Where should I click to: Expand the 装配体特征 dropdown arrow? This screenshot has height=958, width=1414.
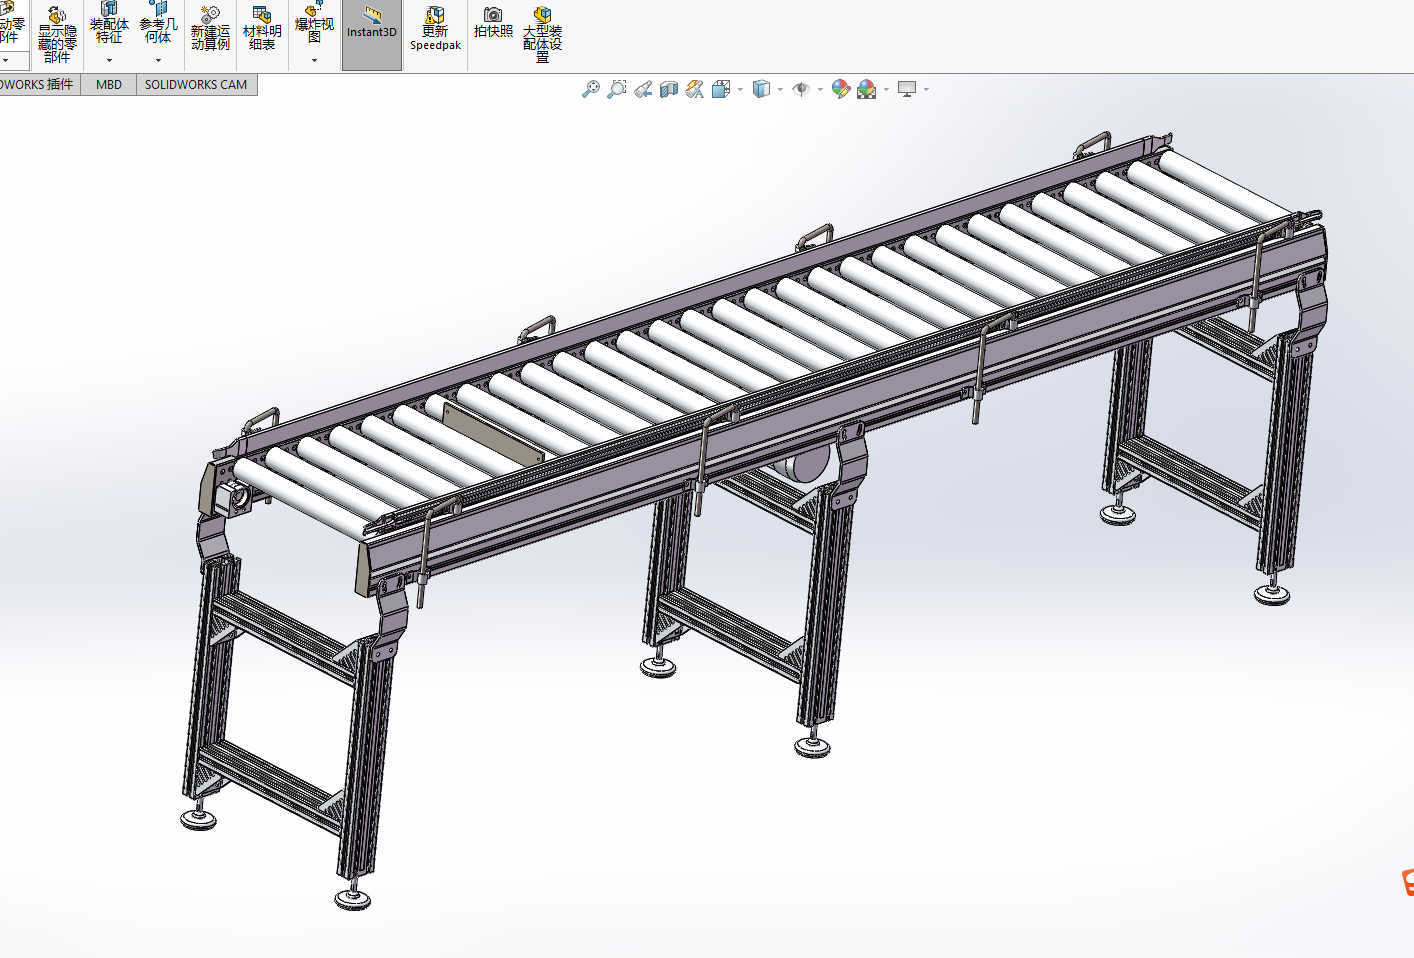(x=109, y=60)
